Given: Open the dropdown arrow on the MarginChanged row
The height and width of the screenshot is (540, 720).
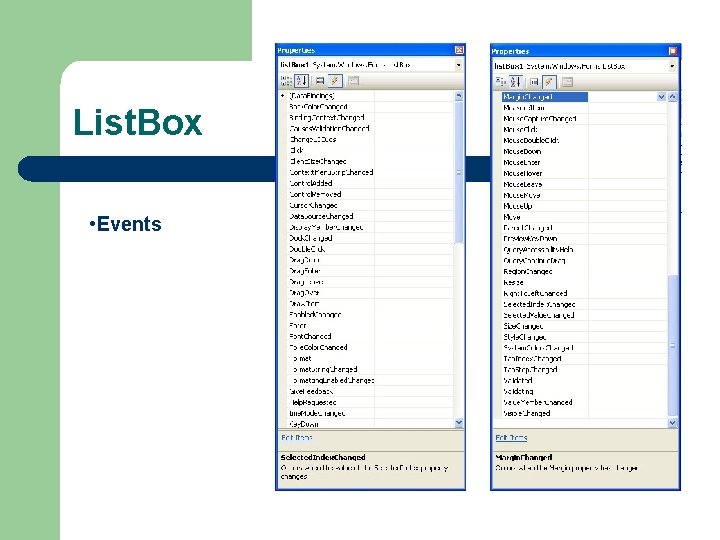Looking at the screenshot, I should click(x=661, y=97).
